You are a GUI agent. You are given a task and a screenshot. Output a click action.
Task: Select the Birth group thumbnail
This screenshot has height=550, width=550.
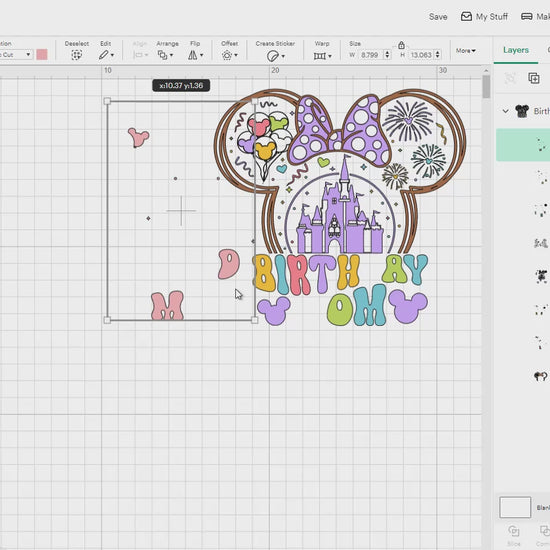[522, 111]
